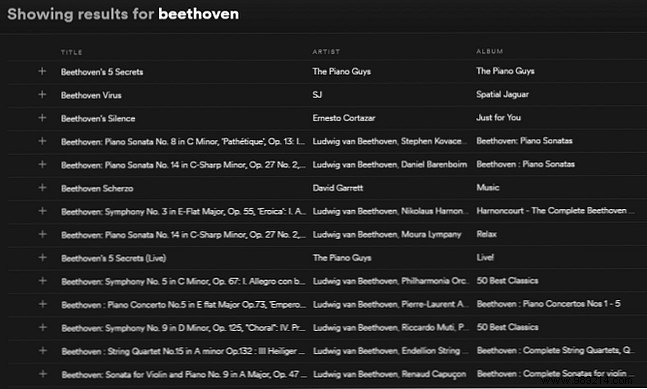Open album Beethoven : Complete String Quartets

pyautogui.click(x=556, y=350)
